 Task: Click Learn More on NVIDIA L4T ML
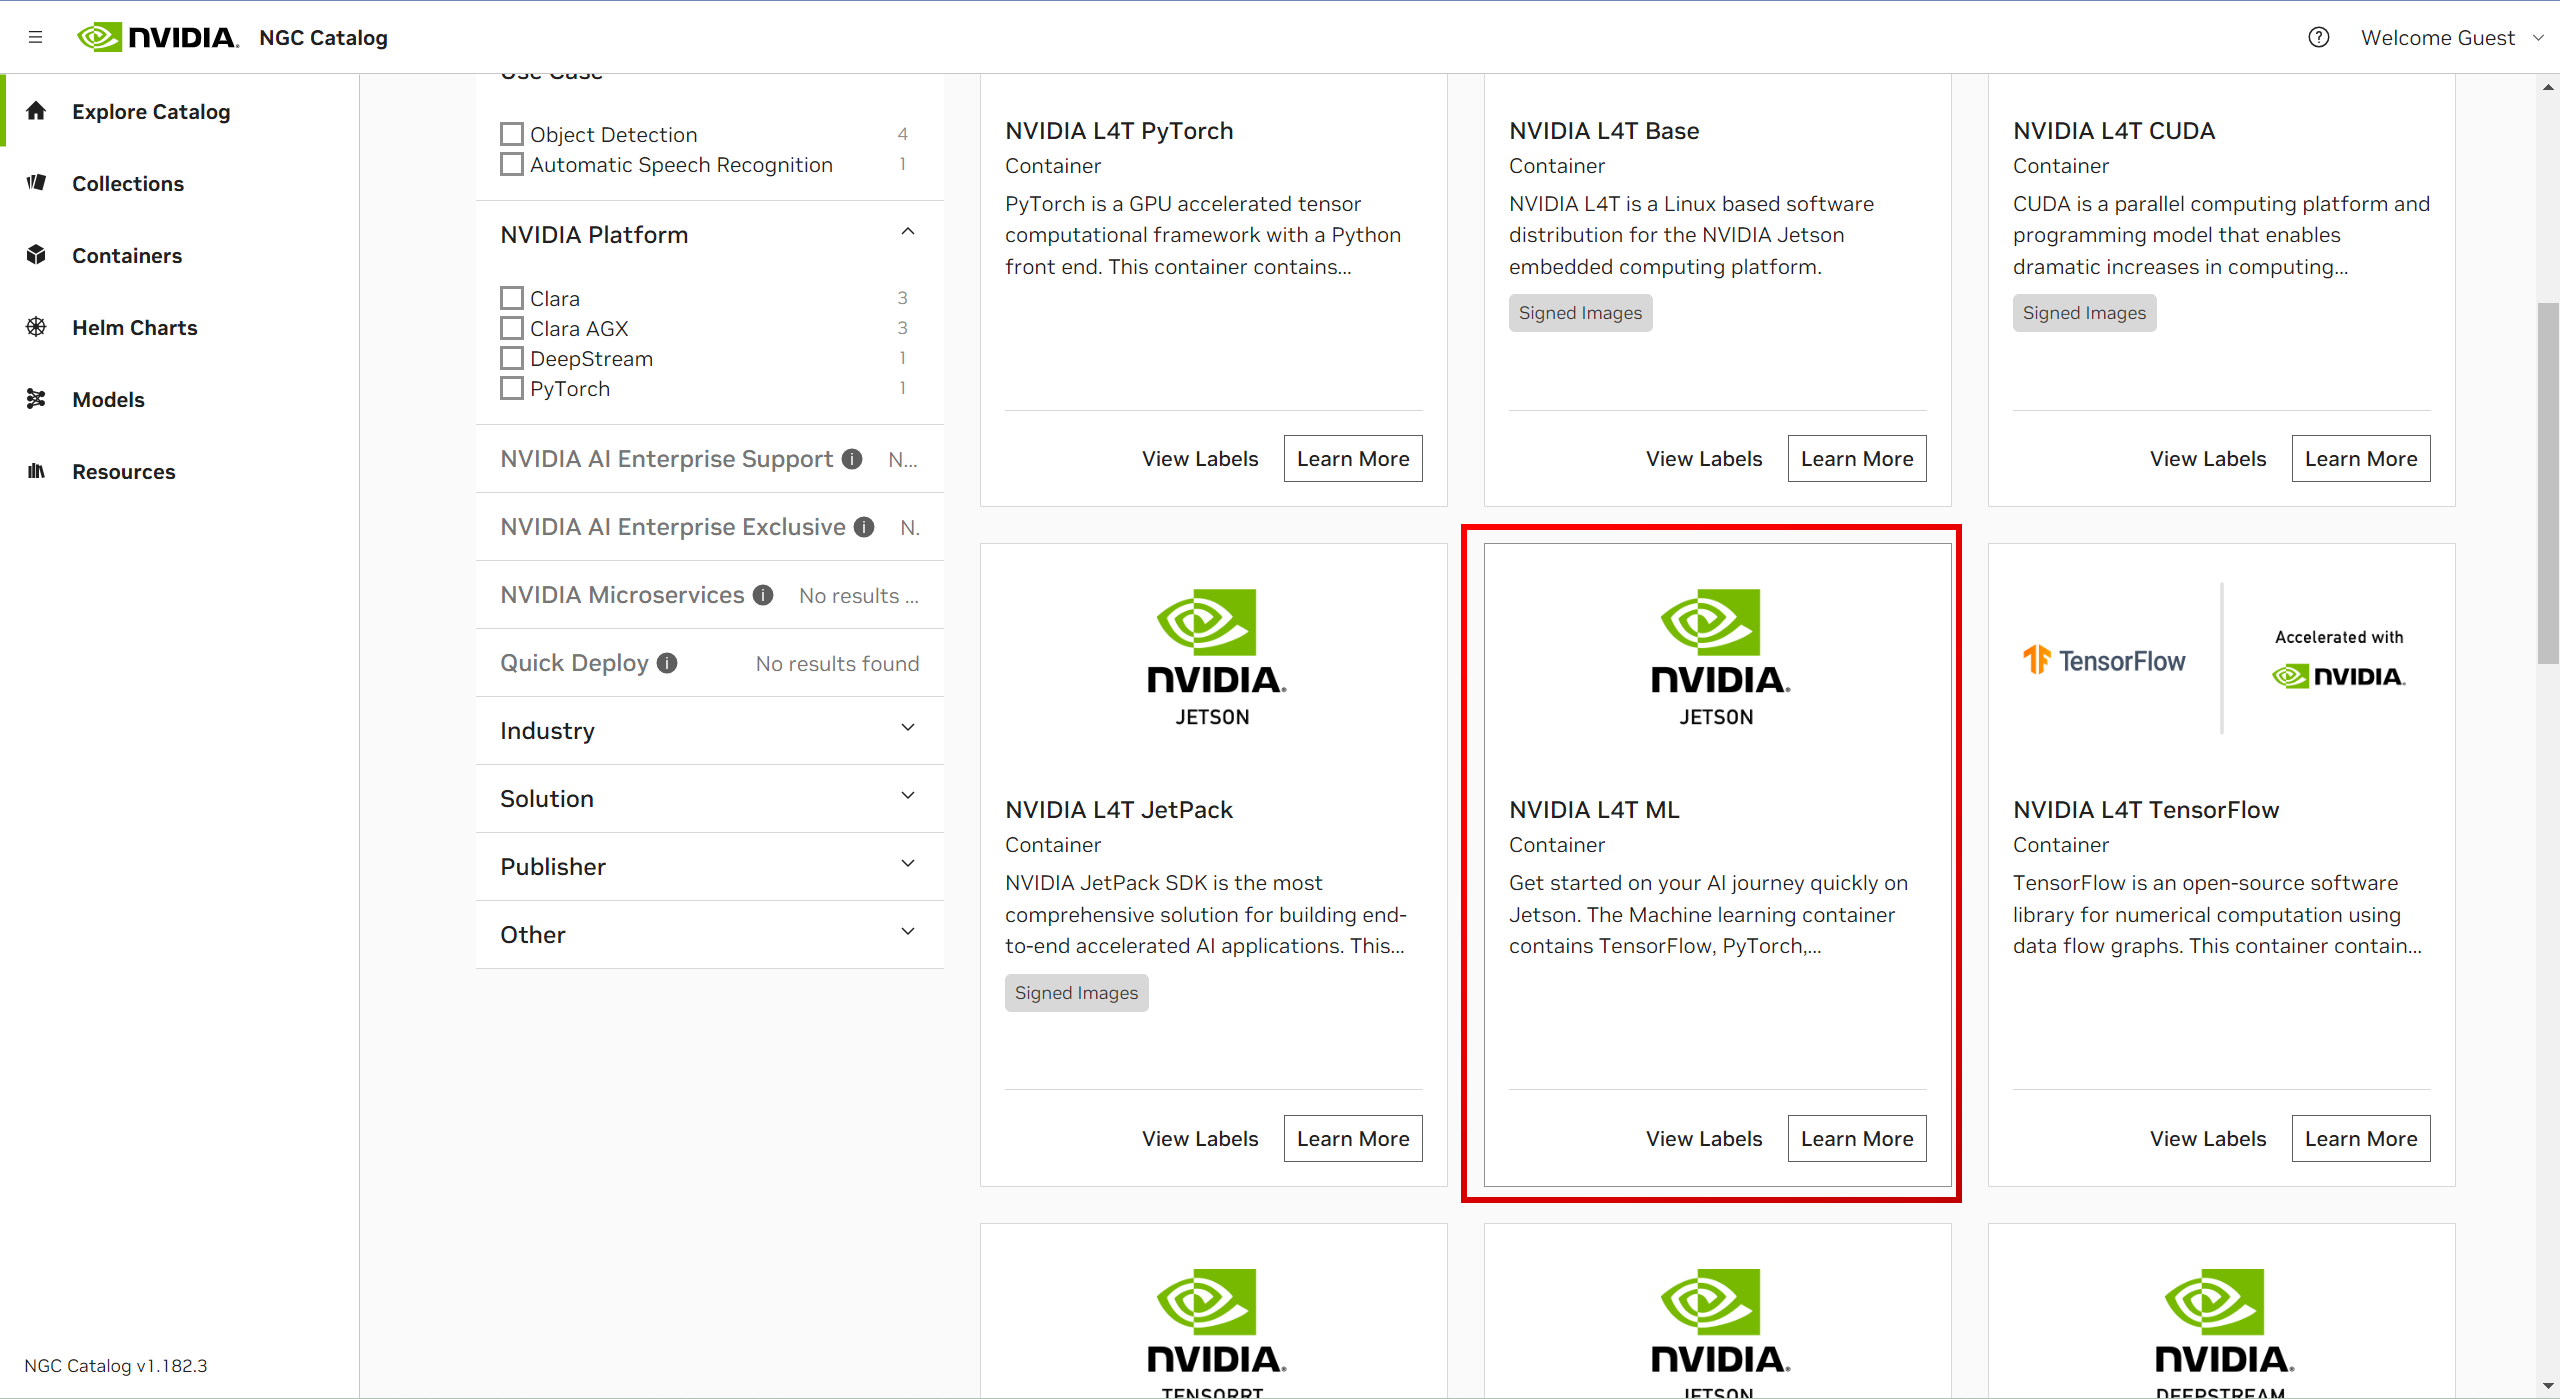[x=1856, y=1138]
